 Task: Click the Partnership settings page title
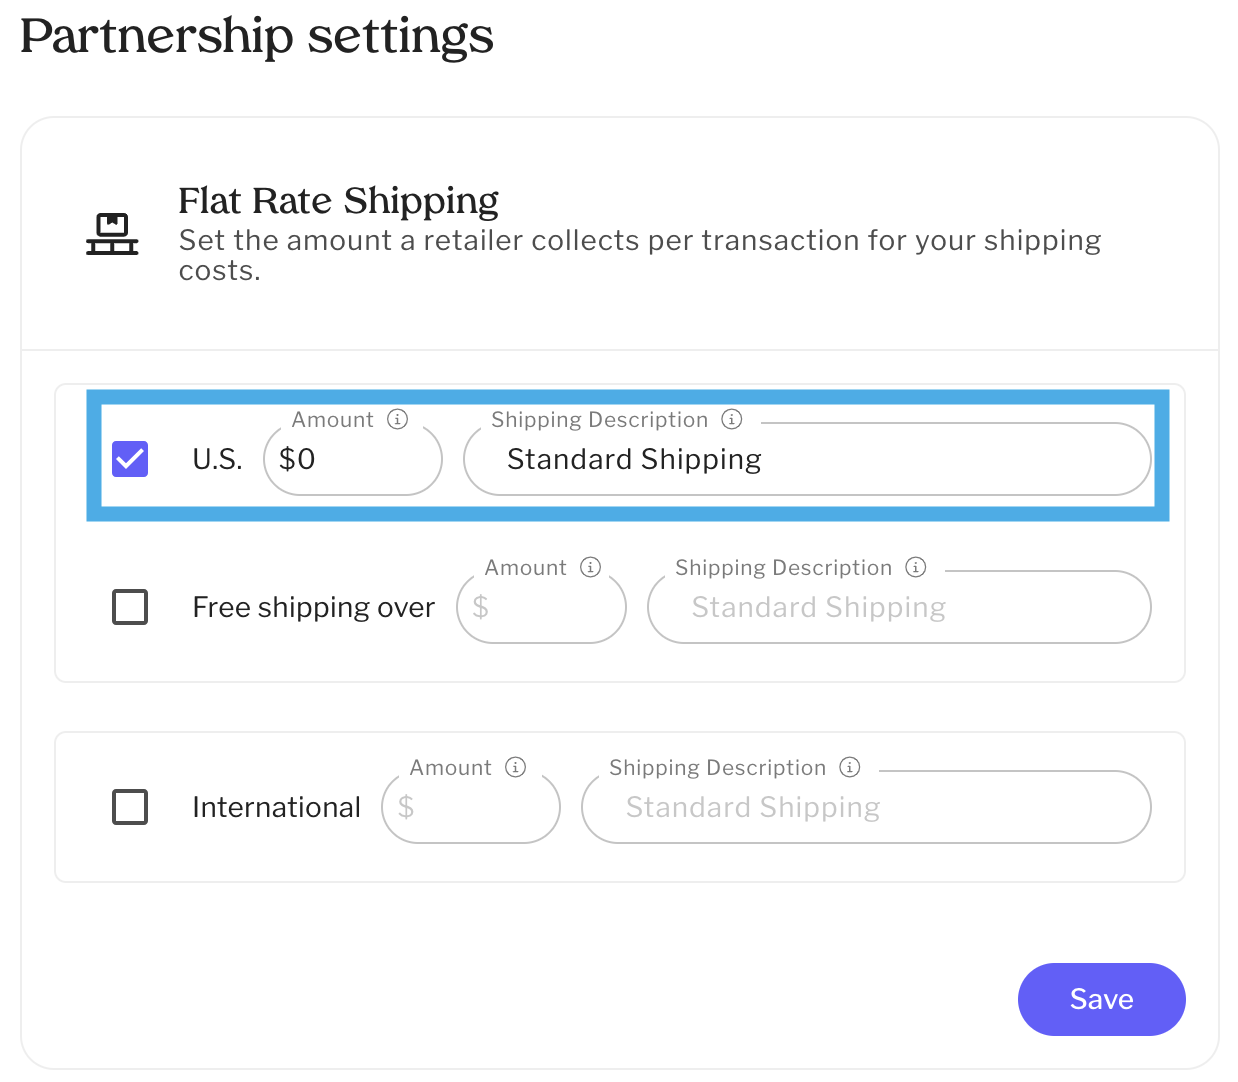[257, 36]
